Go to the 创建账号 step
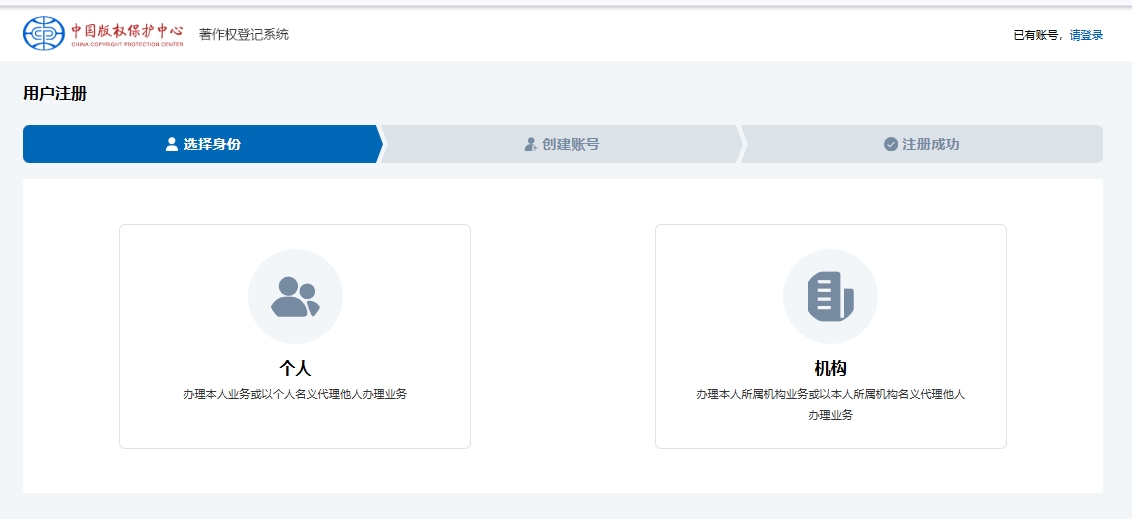1132x519 pixels. [x=570, y=144]
